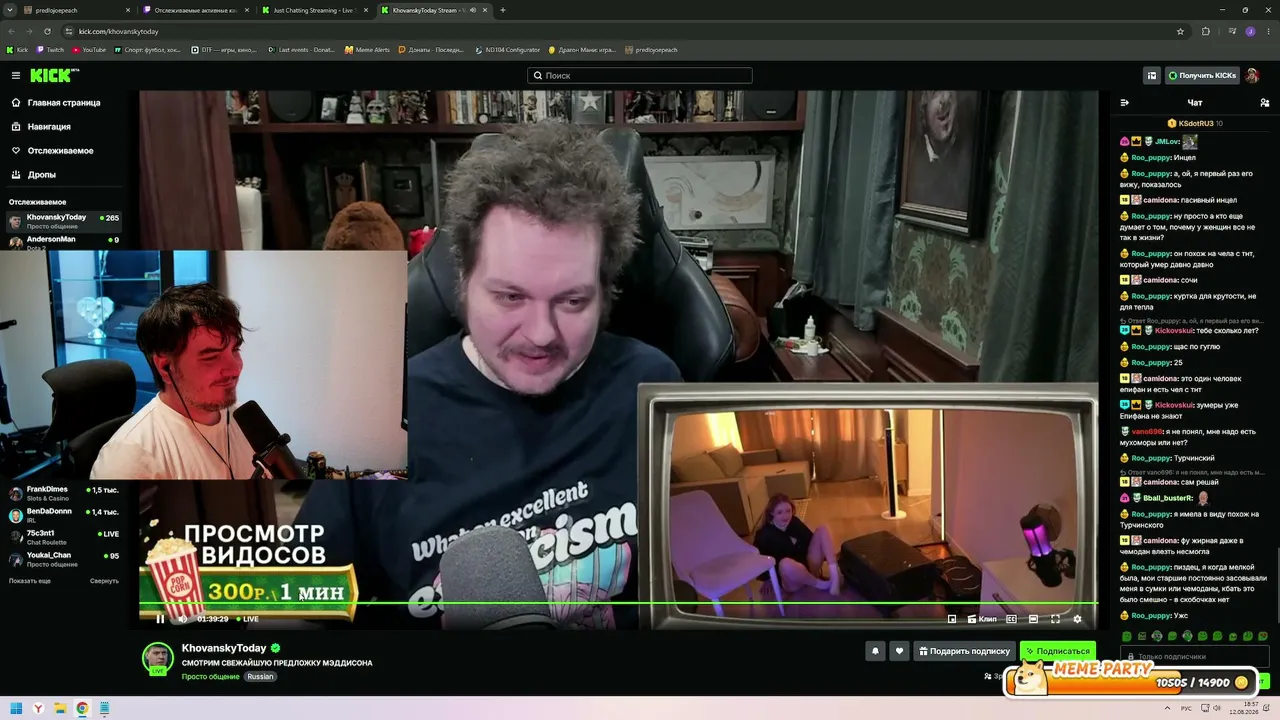Select KhovanskyToday in followed channels list
This screenshot has height=720, width=1280.
(x=63, y=221)
